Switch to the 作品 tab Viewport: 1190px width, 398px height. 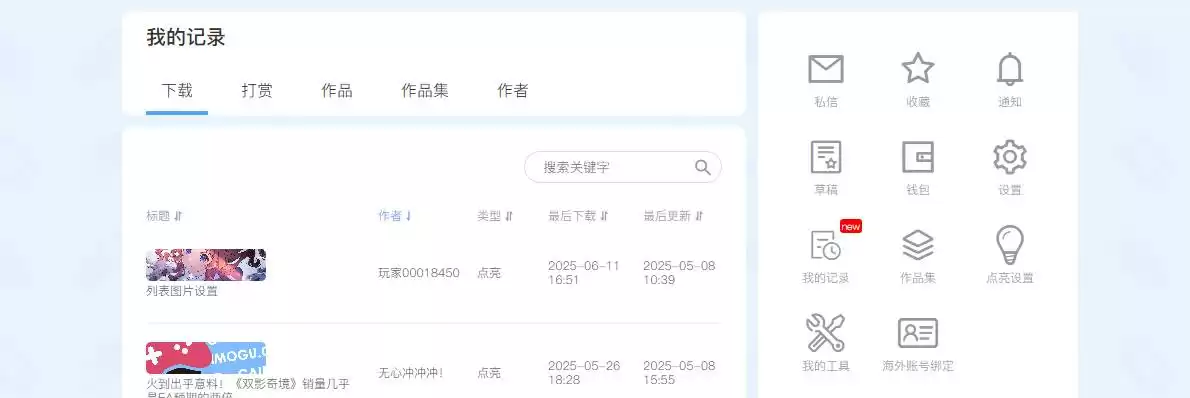click(337, 91)
